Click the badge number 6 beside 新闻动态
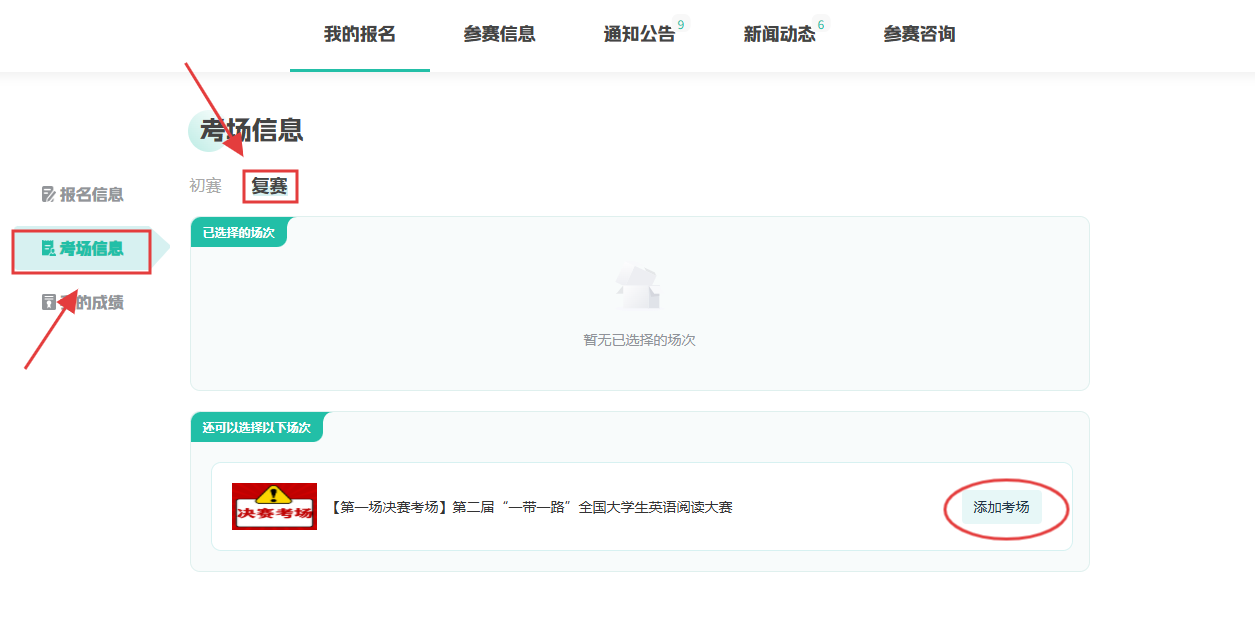The image size is (1255, 633). [821, 24]
